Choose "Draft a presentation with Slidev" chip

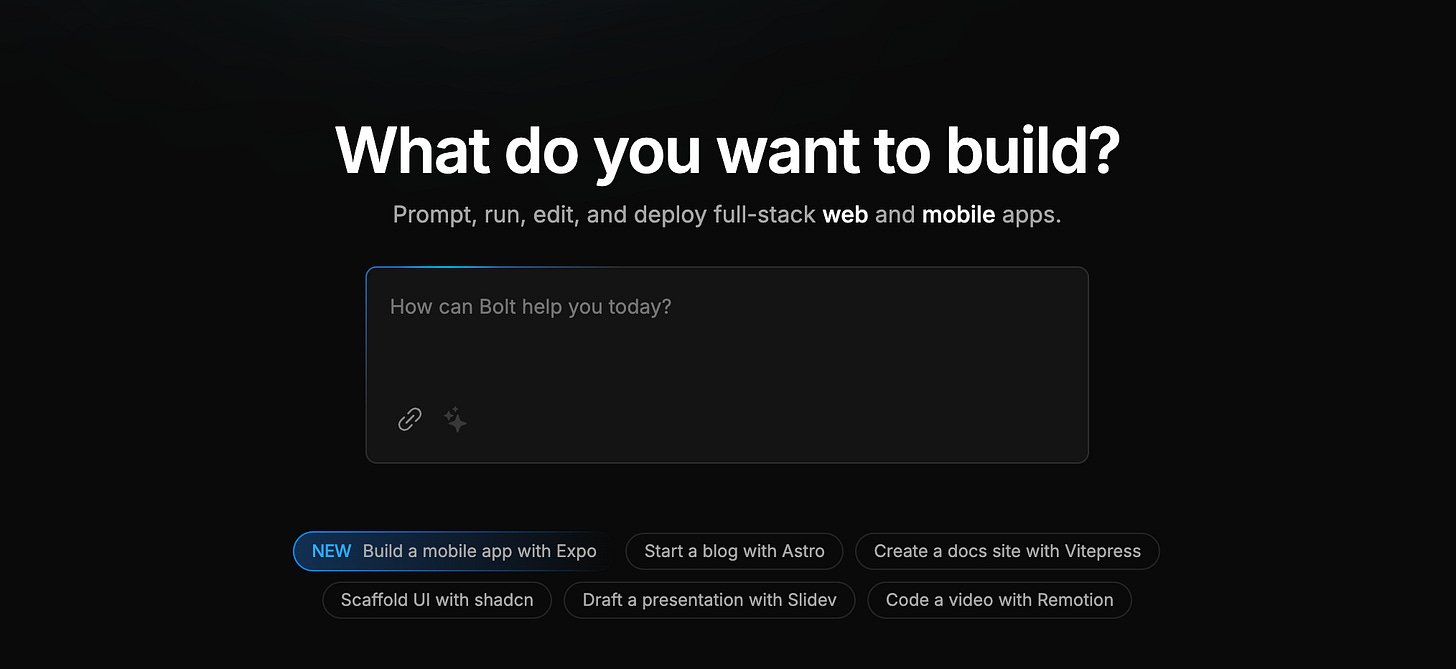[709, 600]
